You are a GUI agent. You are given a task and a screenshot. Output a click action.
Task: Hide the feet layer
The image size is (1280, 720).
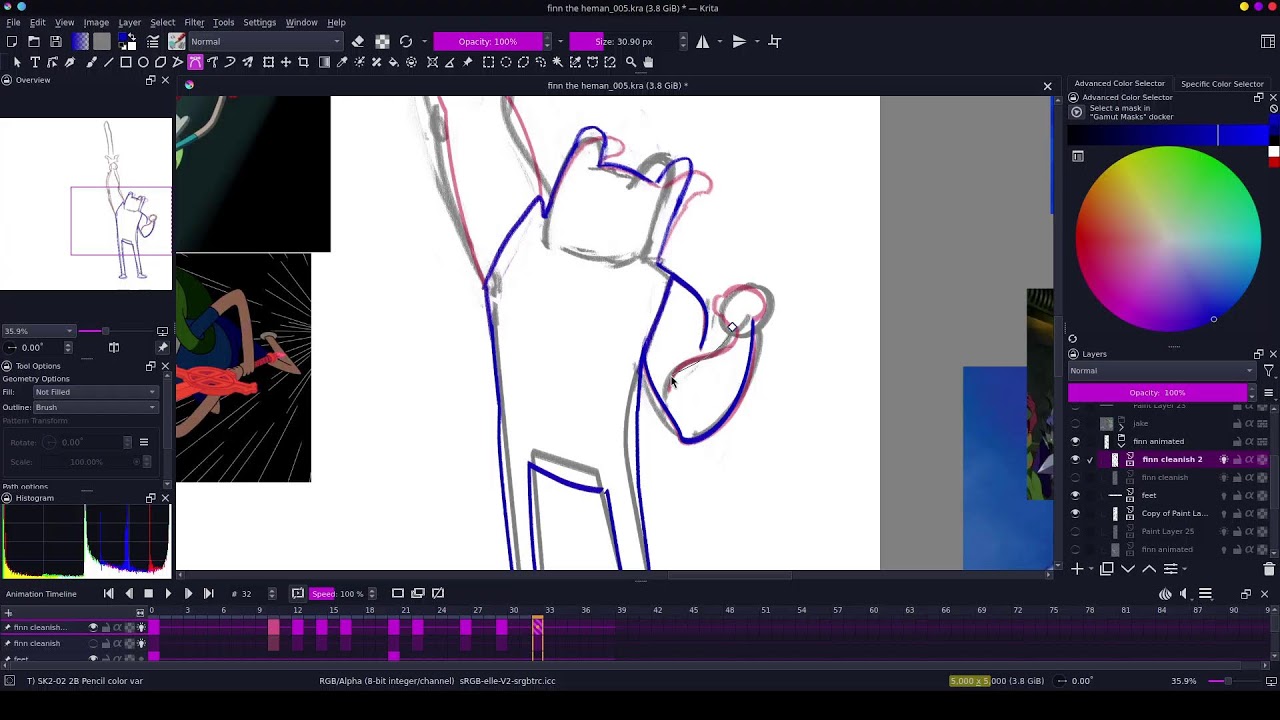pos(1075,496)
